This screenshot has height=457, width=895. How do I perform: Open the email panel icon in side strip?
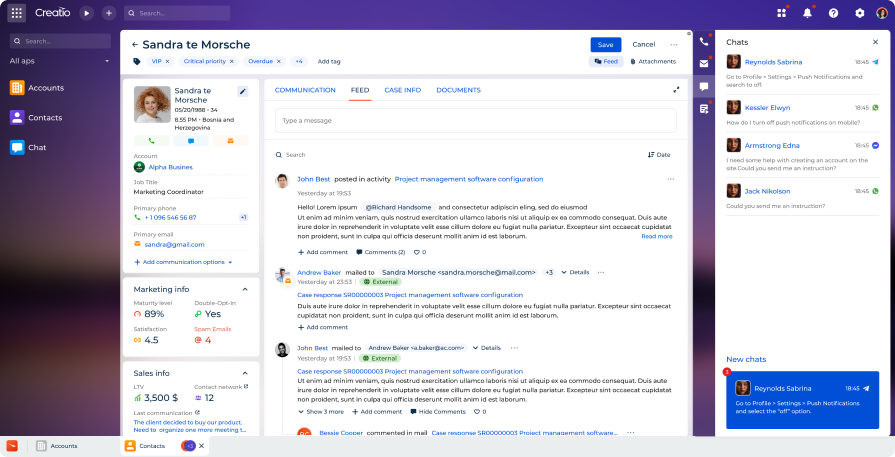click(x=704, y=63)
